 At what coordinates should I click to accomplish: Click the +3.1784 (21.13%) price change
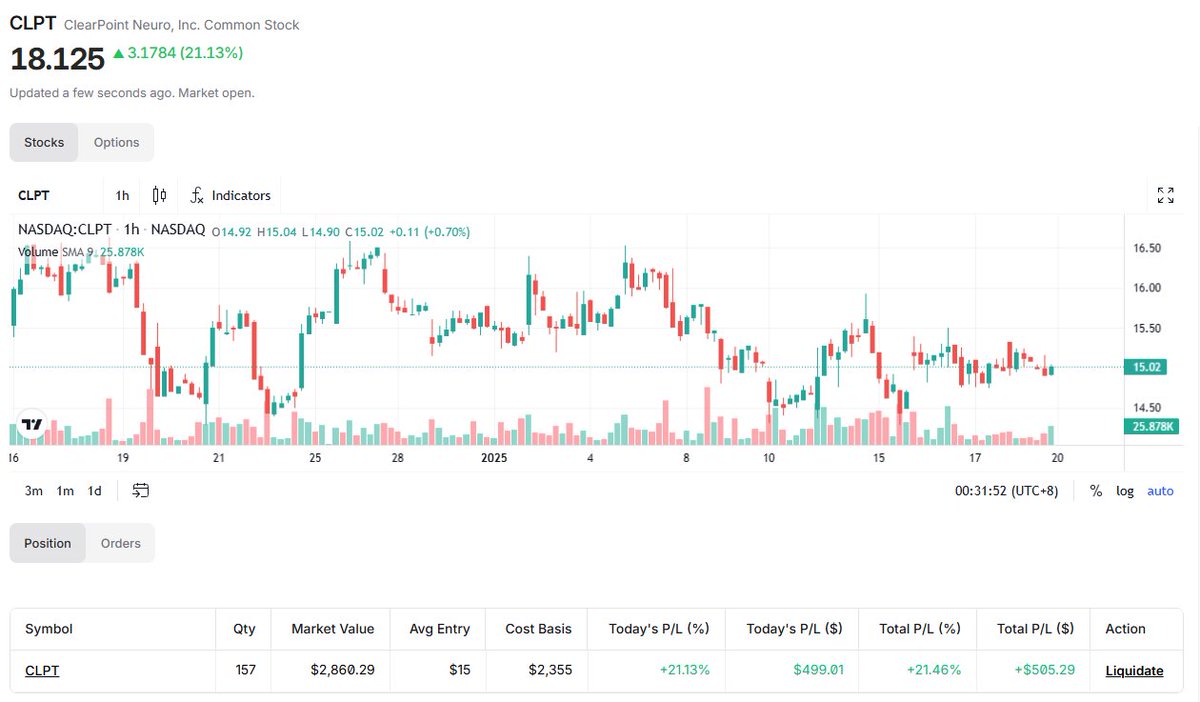tap(178, 53)
